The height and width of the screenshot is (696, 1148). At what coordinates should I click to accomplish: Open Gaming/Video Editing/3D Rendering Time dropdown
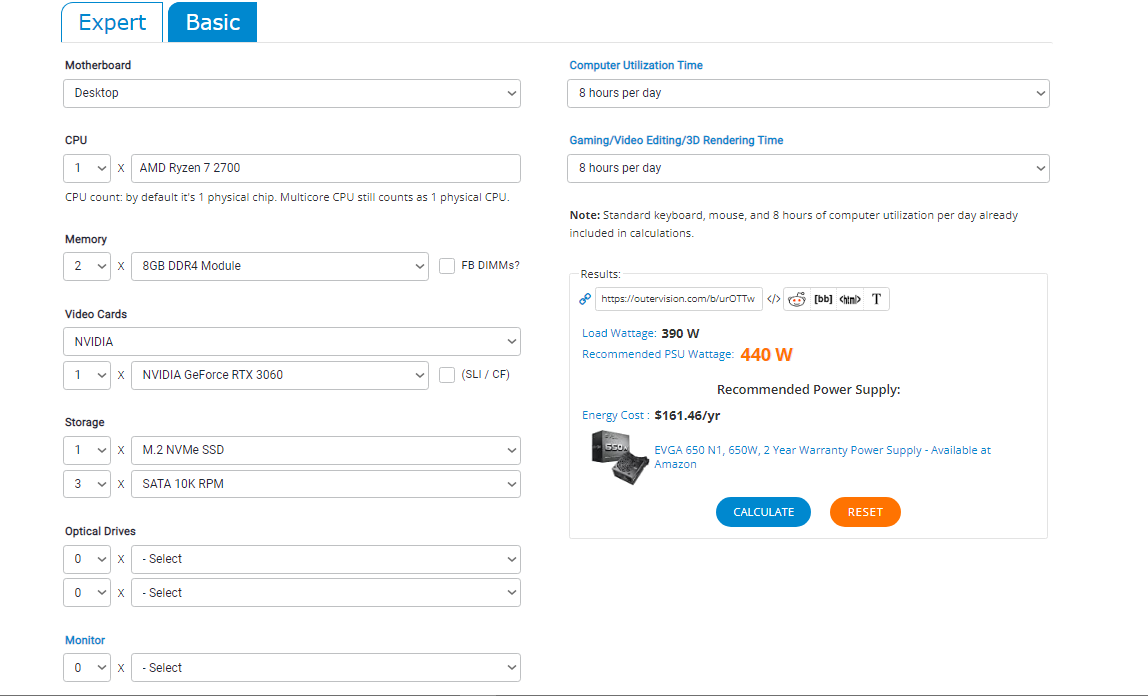(808, 168)
